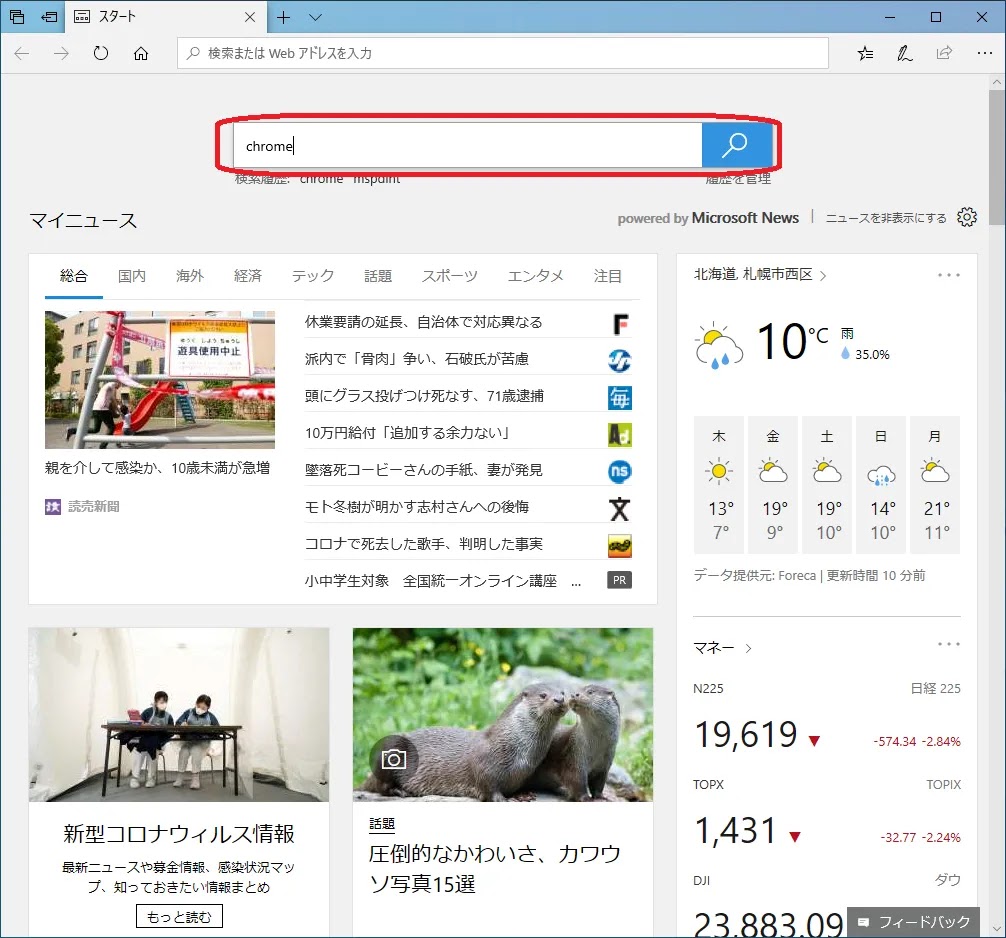The width and height of the screenshot is (1006, 938).
Task: Click the blue search magnifier button
Action: coord(737,145)
